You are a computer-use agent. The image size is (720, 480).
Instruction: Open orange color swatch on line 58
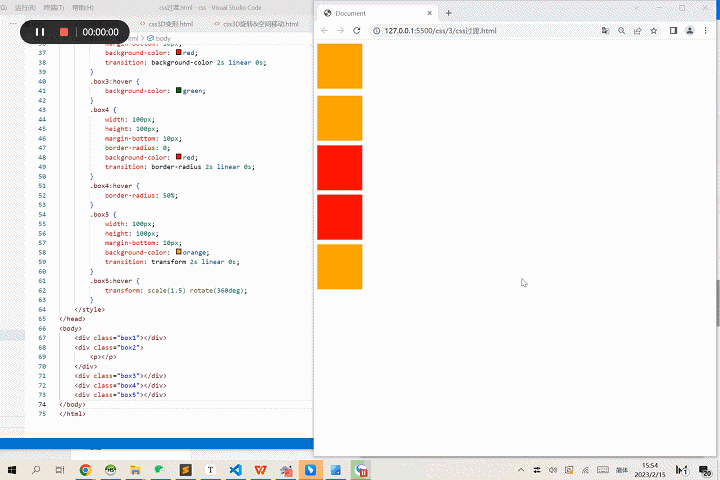tap(179, 252)
